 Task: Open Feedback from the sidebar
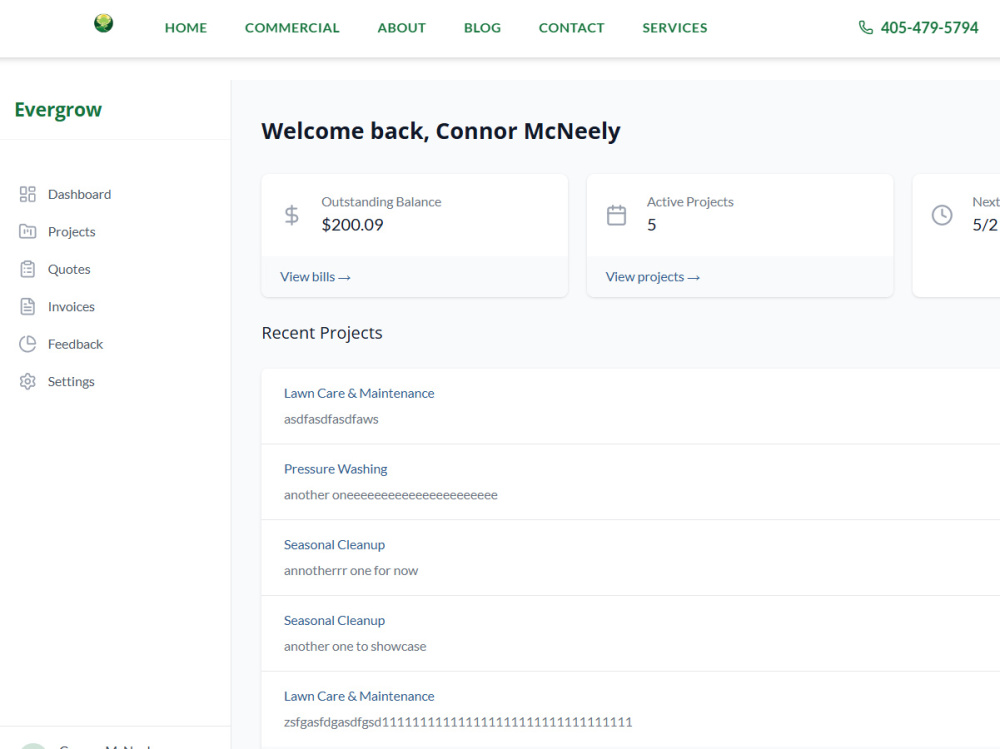coord(75,345)
